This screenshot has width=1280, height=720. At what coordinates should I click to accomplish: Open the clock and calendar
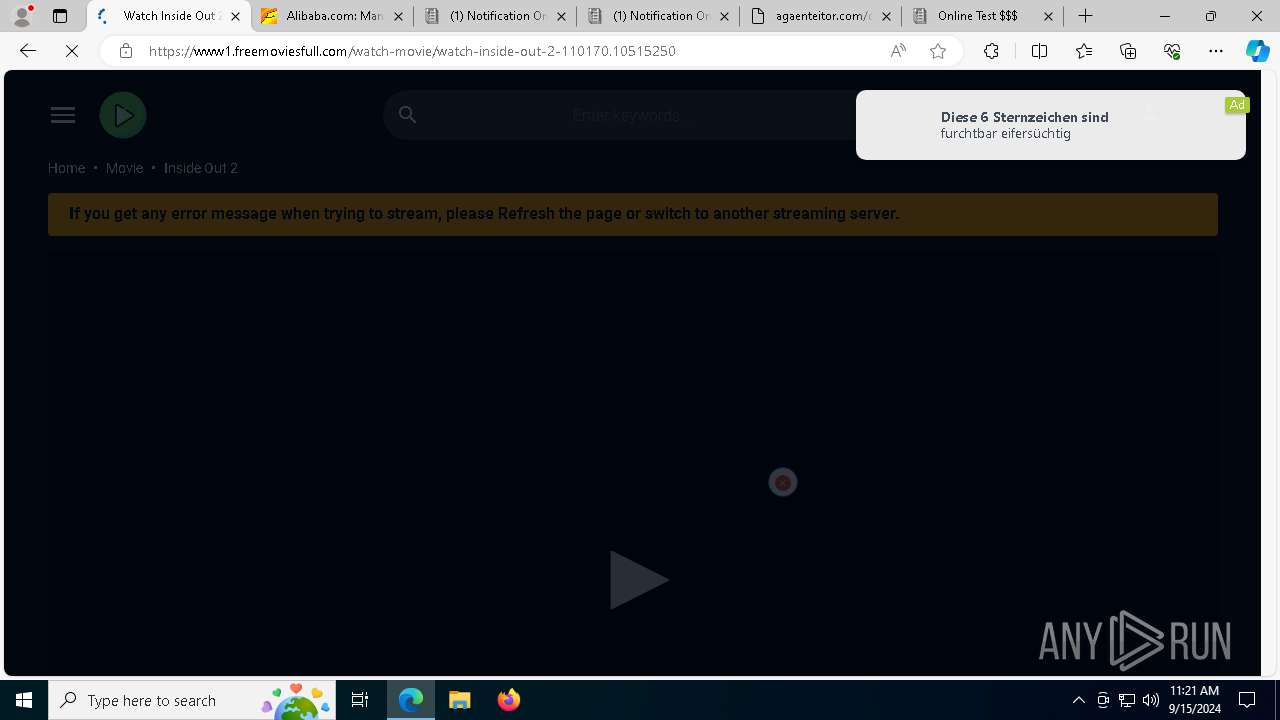[x=1195, y=700]
